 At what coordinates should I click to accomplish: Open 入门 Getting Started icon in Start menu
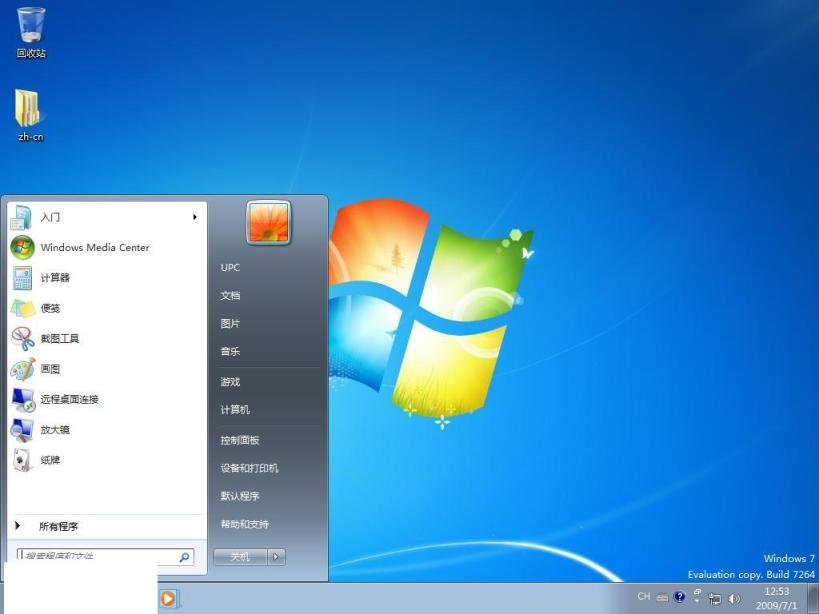22,217
